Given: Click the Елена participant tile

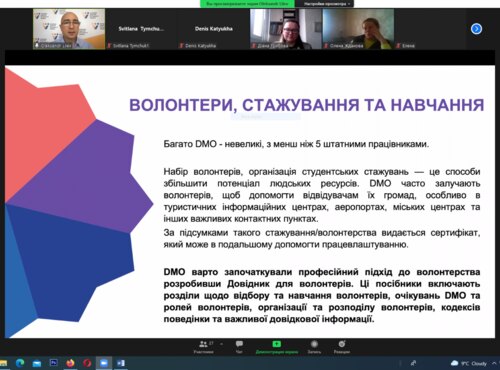Looking at the screenshot, I should pyautogui.click(x=430, y=29).
